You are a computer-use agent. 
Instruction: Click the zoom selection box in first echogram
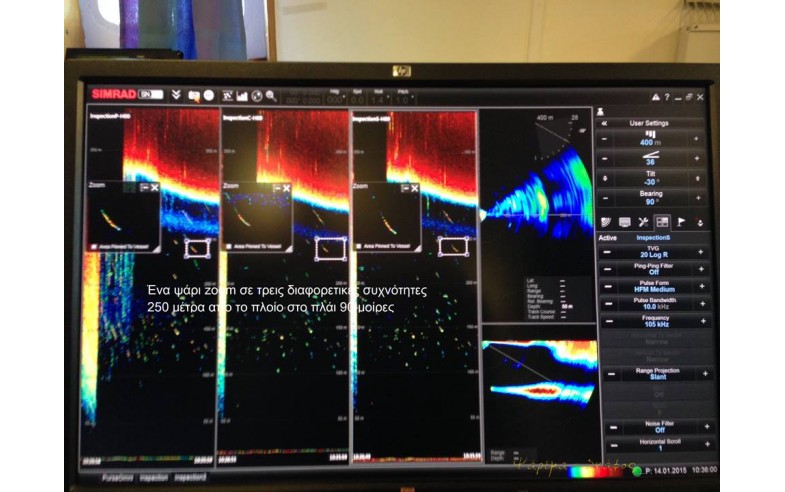coord(197,248)
